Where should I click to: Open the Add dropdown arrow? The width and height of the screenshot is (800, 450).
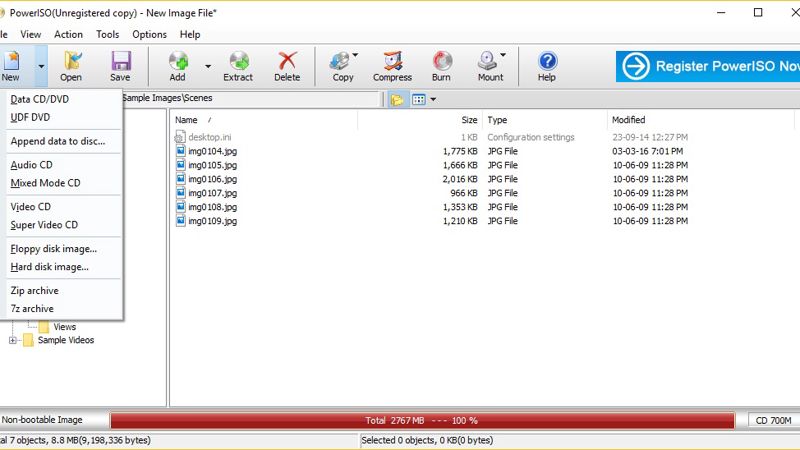208,66
